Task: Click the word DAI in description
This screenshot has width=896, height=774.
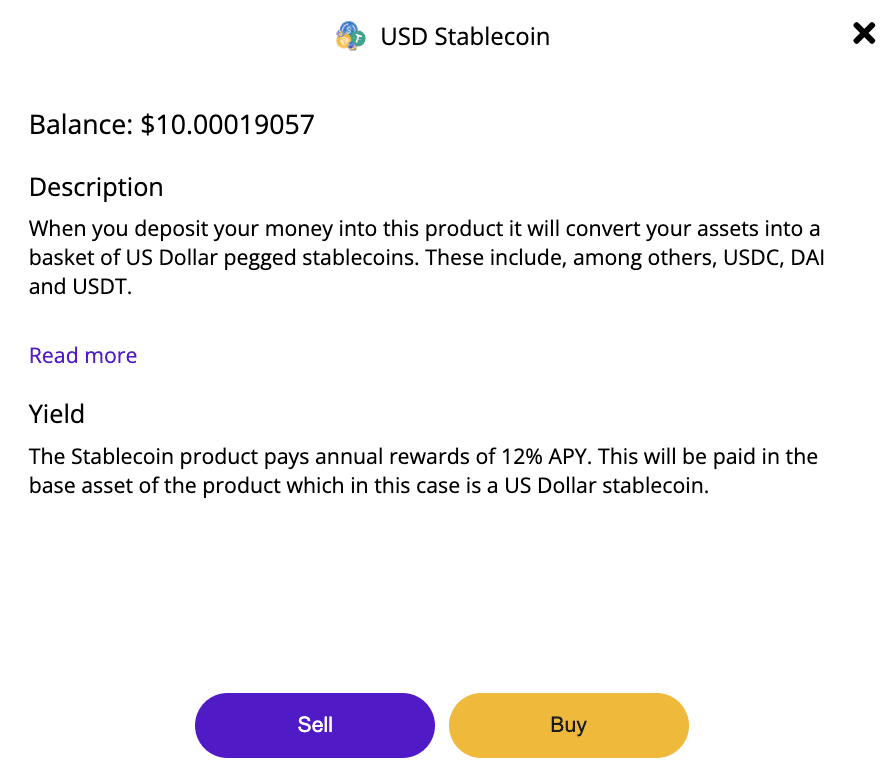Action: click(x=807, y=258)
